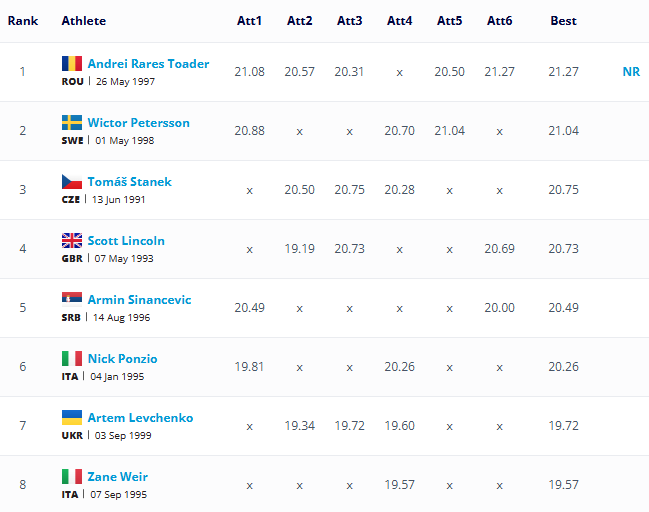Click the British flag beside Scott Lincoln
649x512 pixels.
(71, 241)
